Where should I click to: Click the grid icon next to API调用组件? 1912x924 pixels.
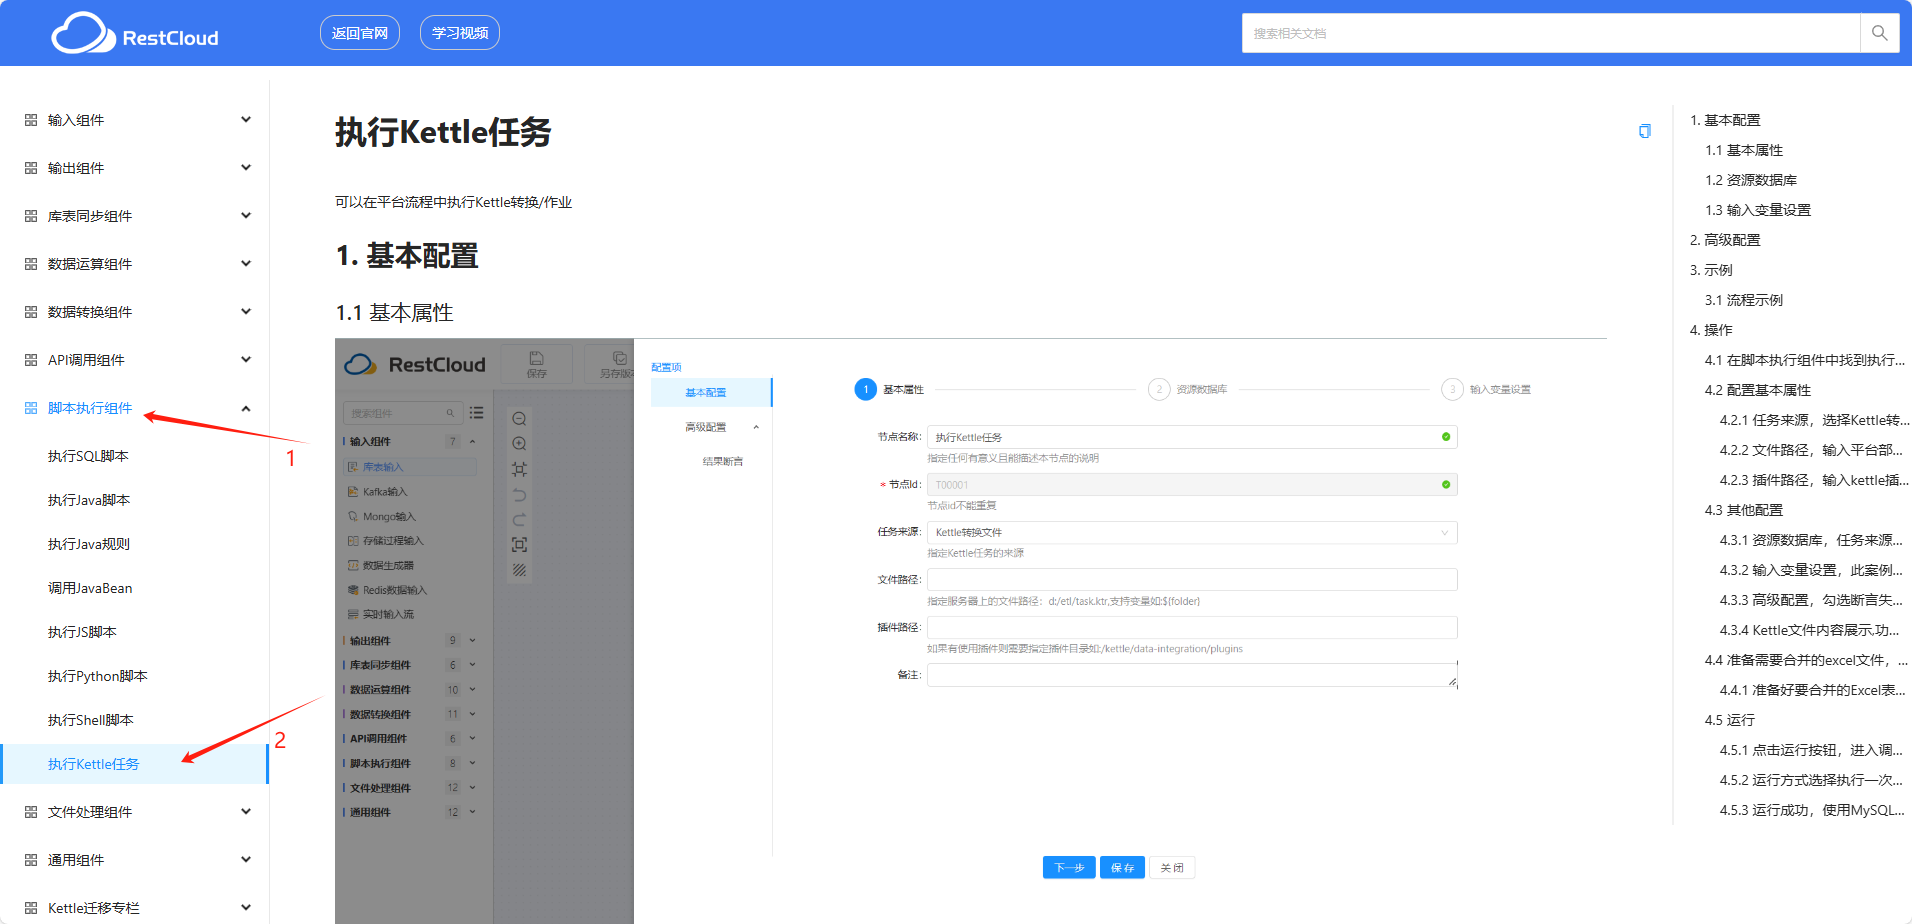pos(31,360)
